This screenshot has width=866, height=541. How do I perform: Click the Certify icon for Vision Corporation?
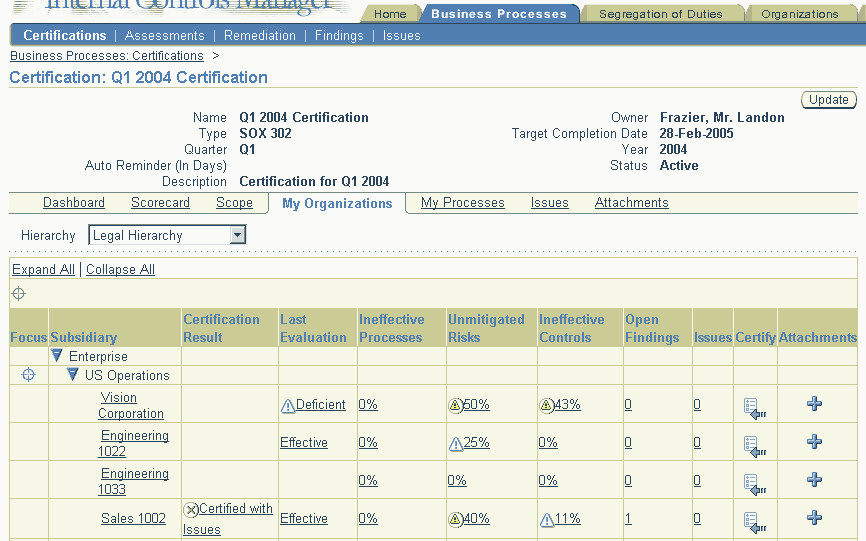(x=754, y=408)
